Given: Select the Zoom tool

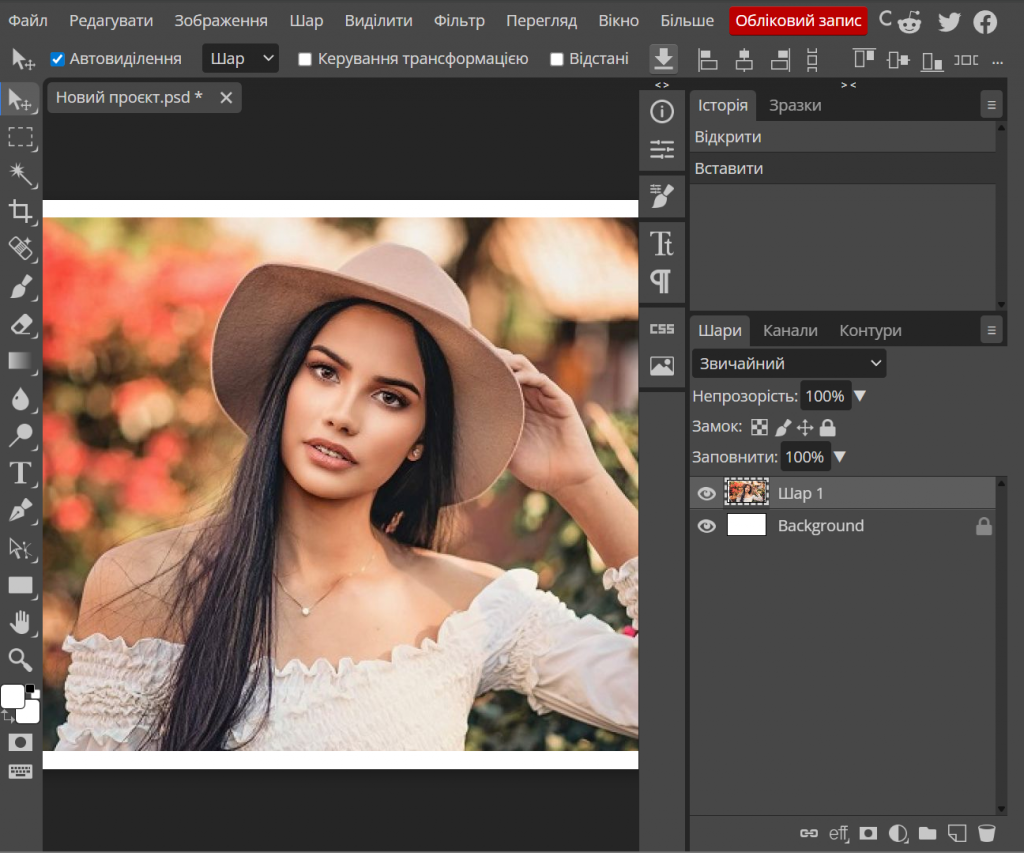Looking at the screenshot, I should coord(20,660).
